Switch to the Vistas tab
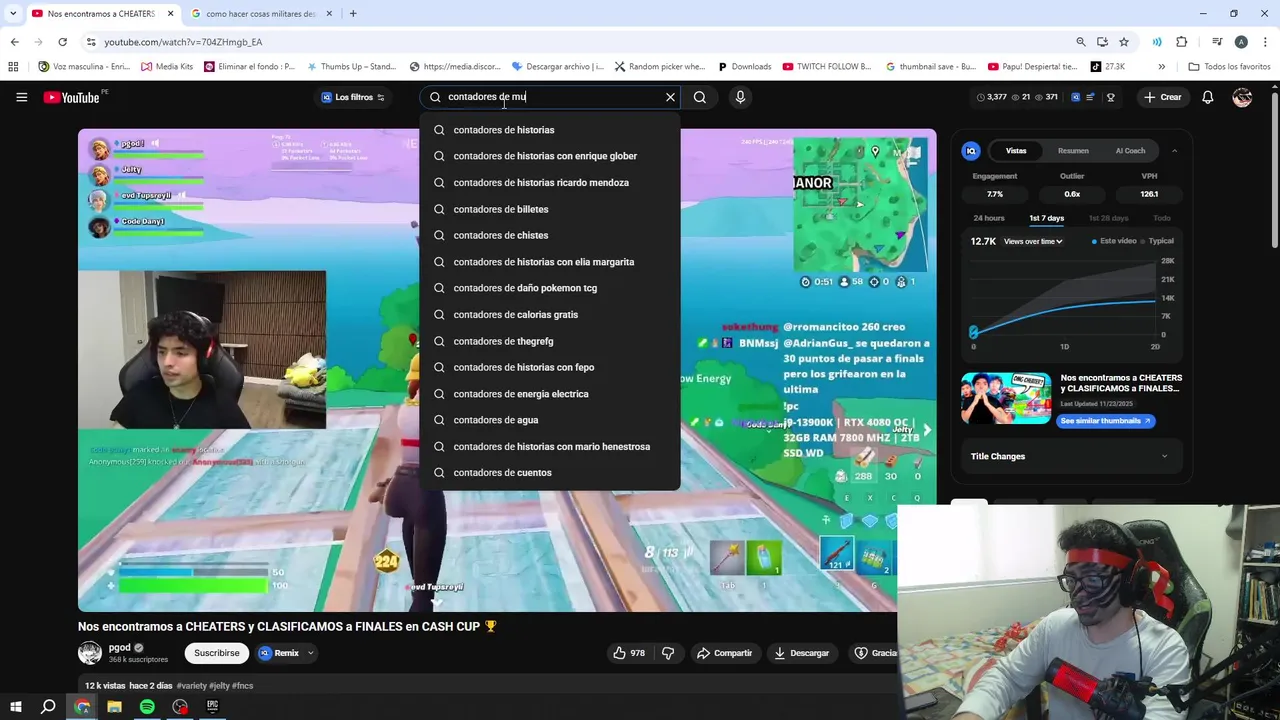The width and height of the screenshot is (1280, 720). (1016, 151)
